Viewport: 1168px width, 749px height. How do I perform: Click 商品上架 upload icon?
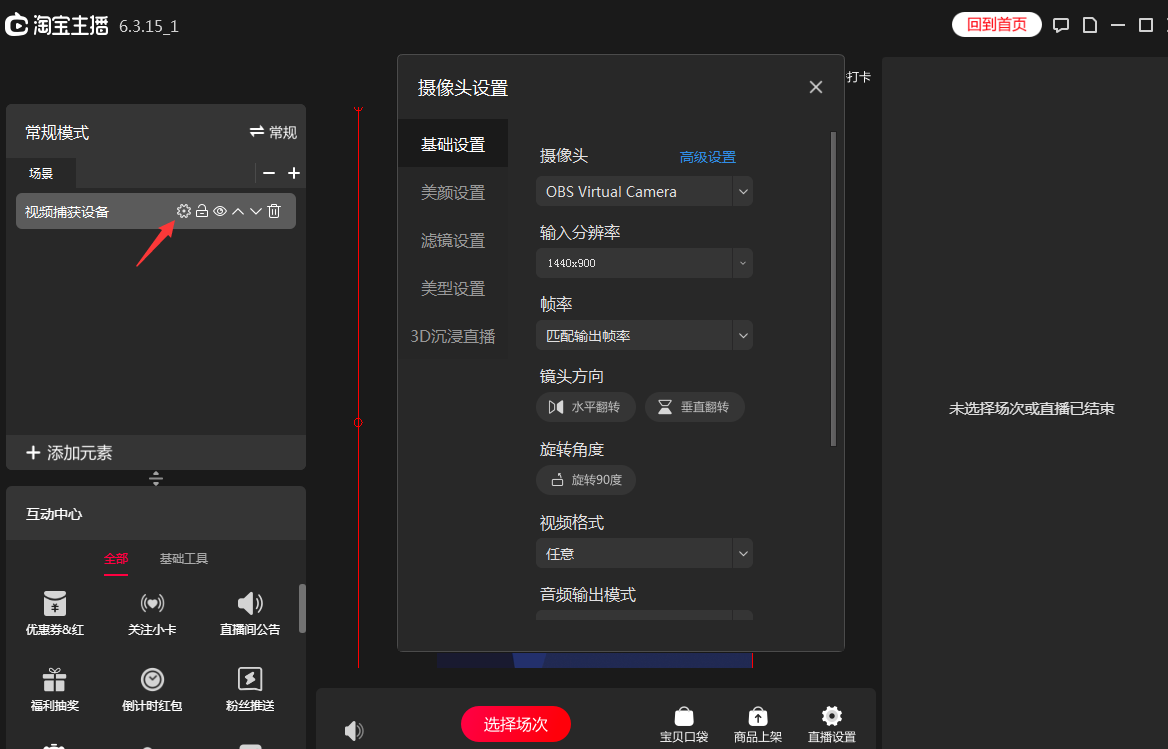tap(758, 717)
